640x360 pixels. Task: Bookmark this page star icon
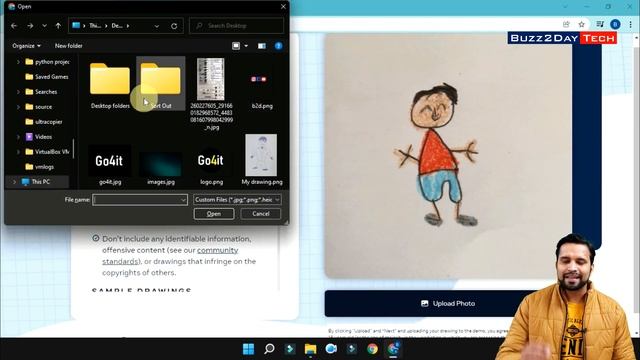(x=582, y=24)
